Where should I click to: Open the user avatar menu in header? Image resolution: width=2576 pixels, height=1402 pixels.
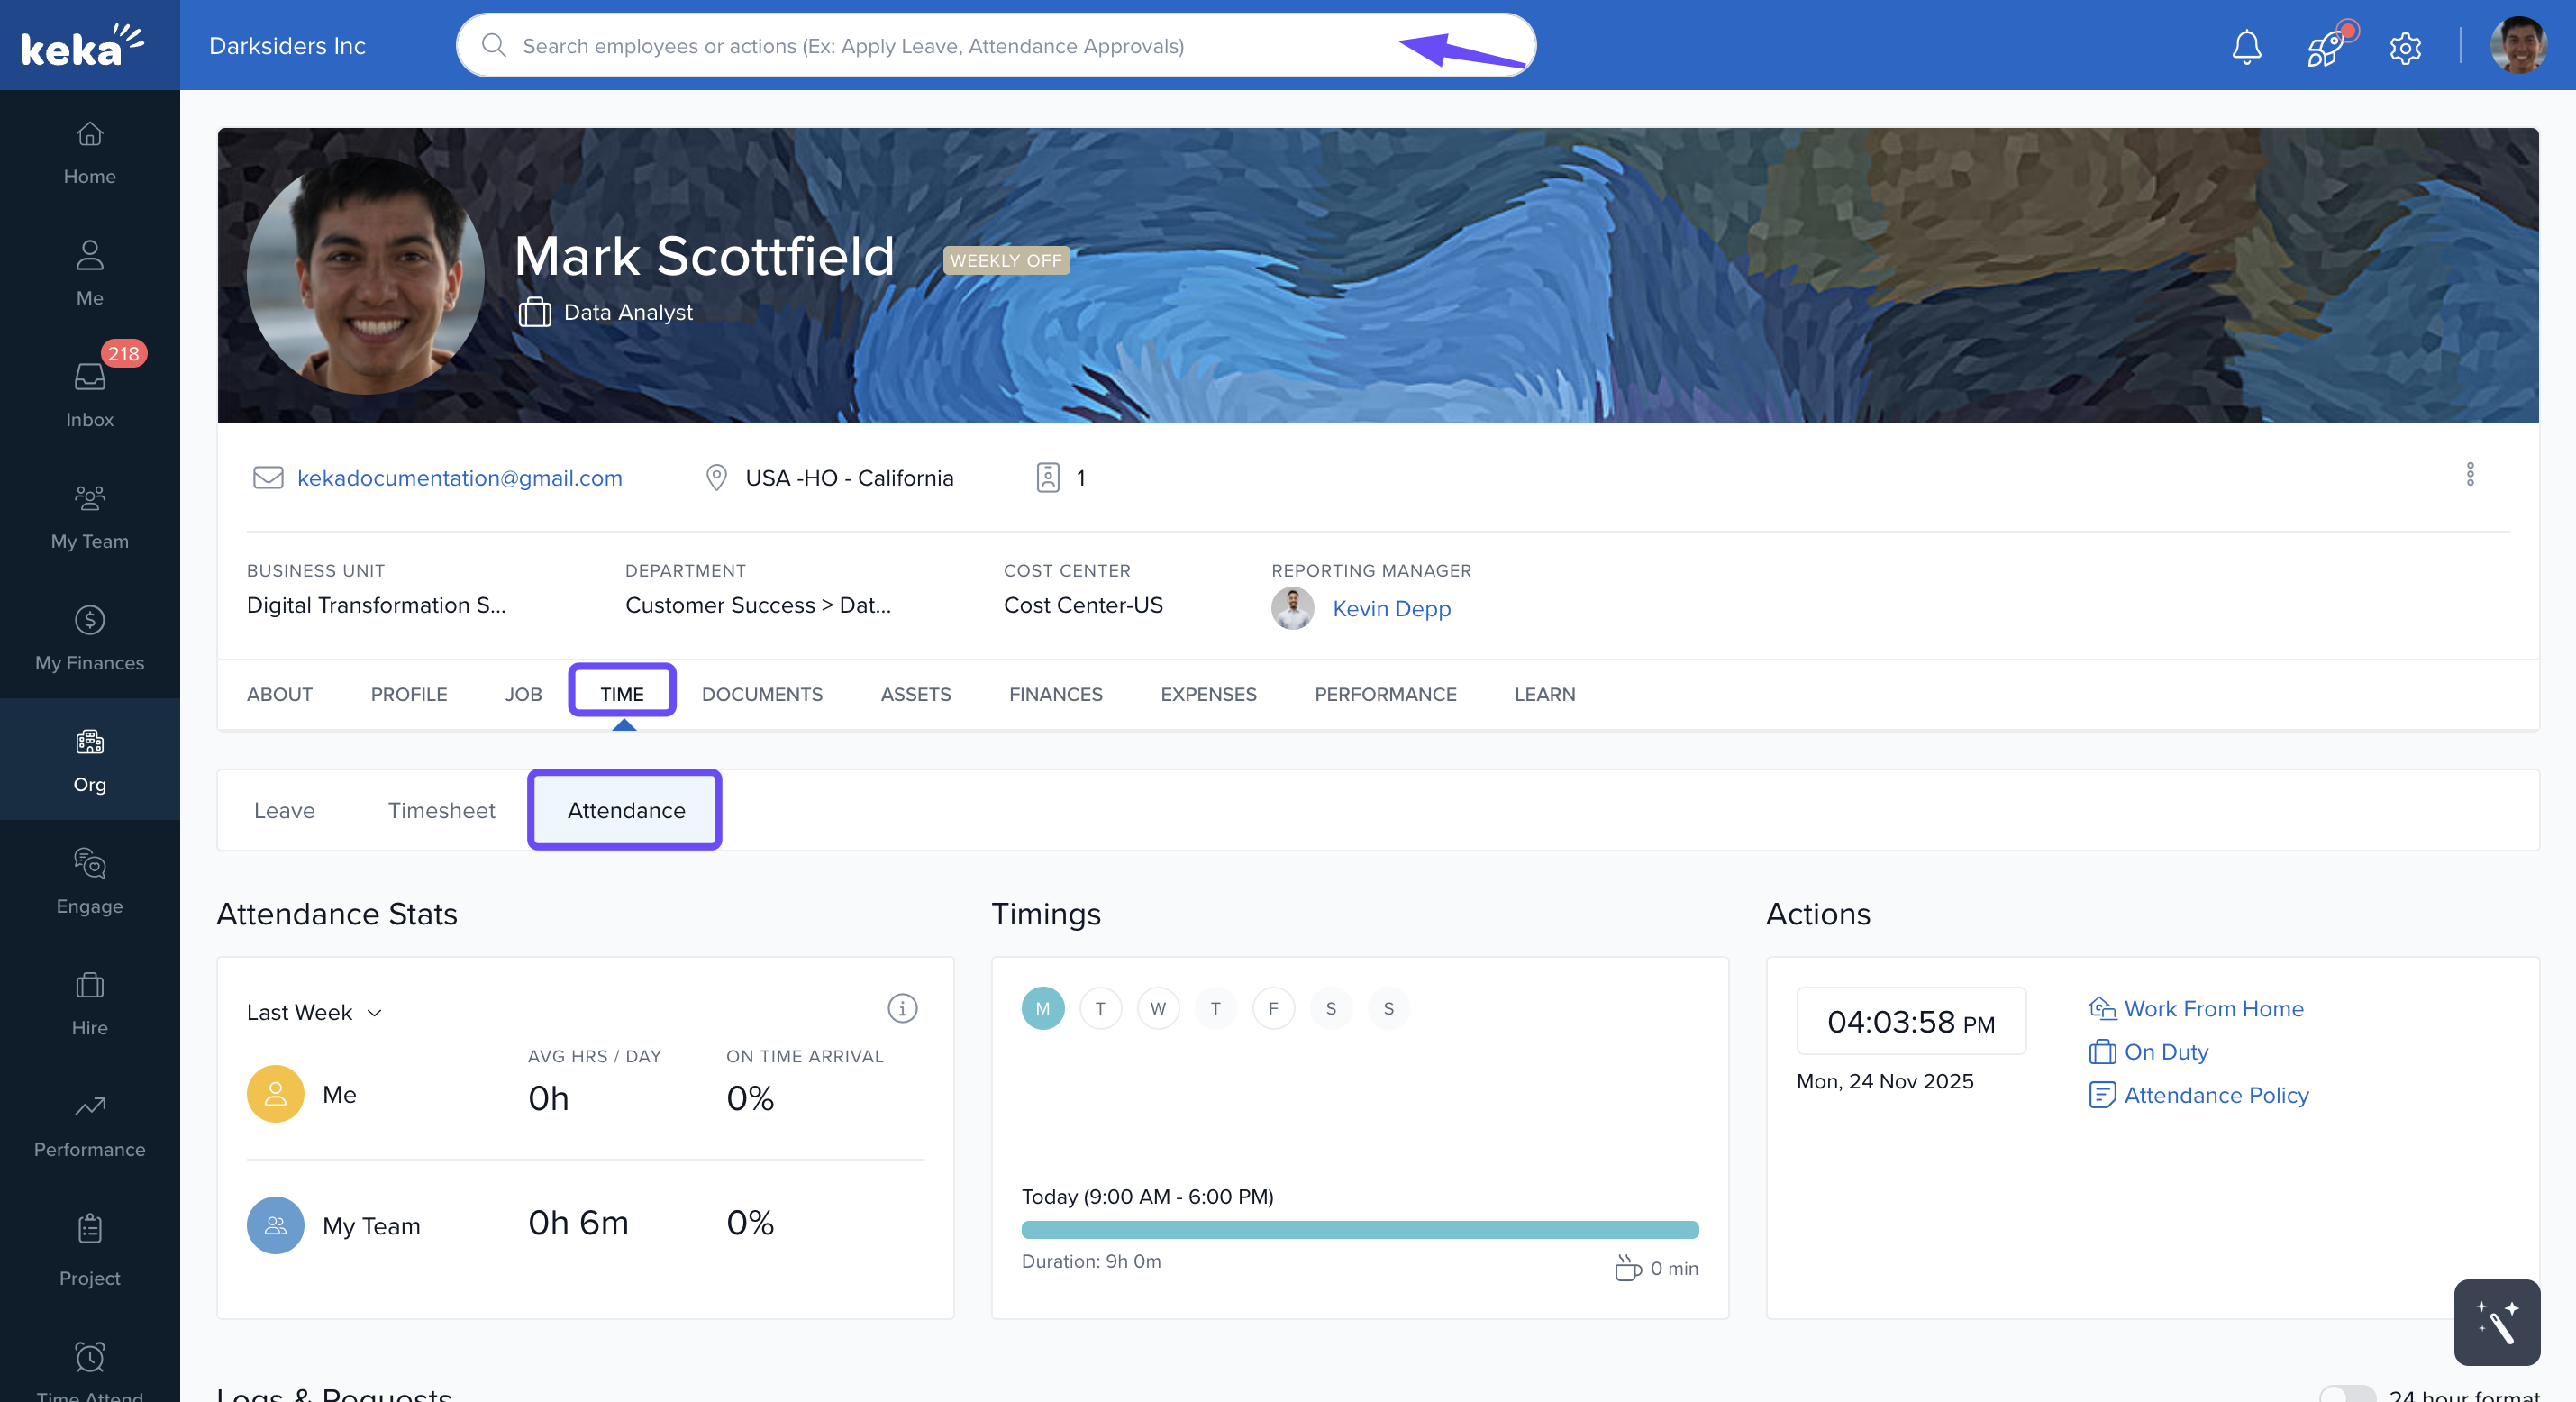[x=2517, y=46]
